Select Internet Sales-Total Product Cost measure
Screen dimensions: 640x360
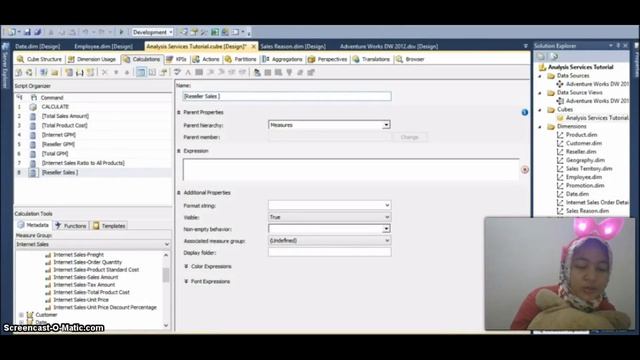click(x=91, y=292)
